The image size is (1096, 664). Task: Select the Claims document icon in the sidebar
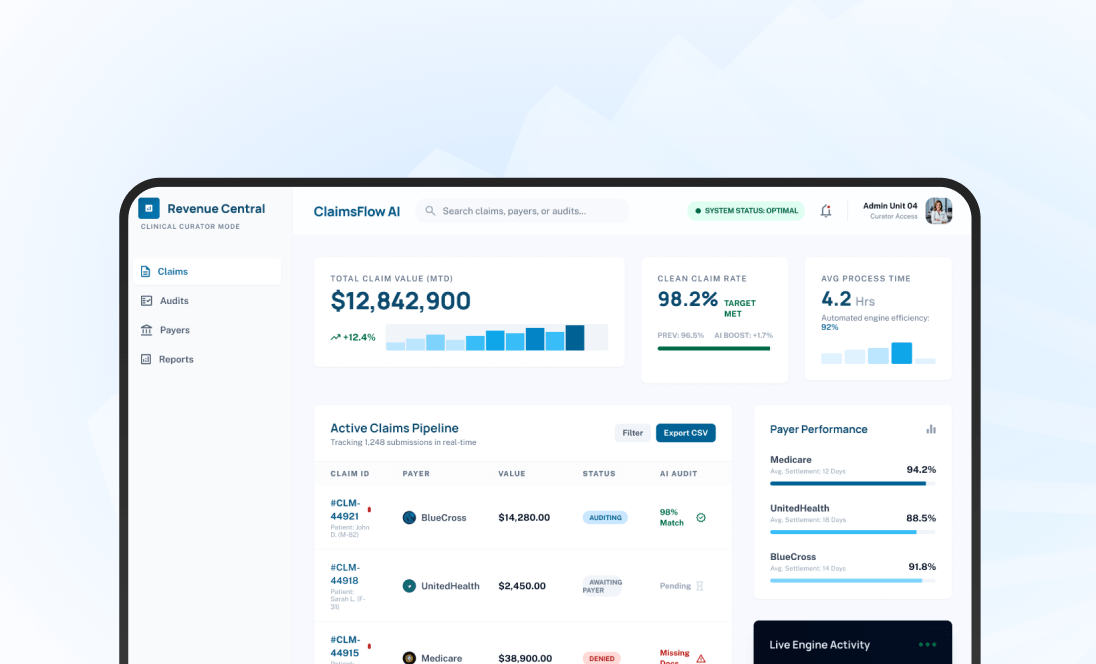pyautogui.click(x=146, y=270)
